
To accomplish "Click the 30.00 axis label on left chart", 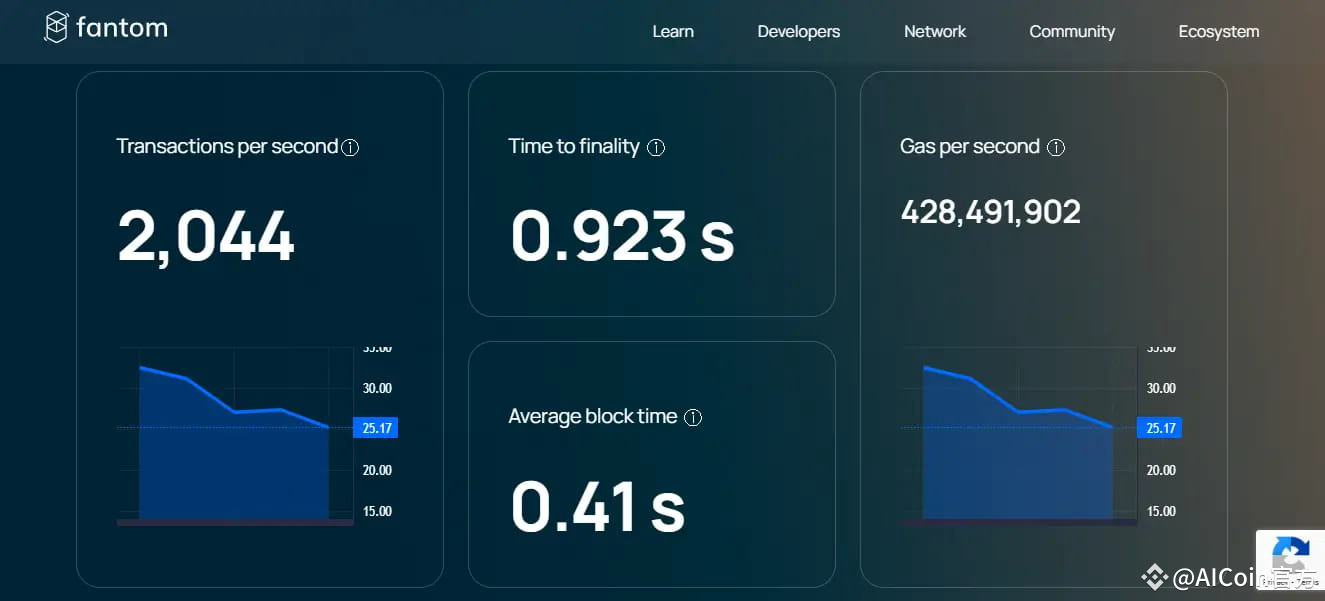I will [376, 388].
